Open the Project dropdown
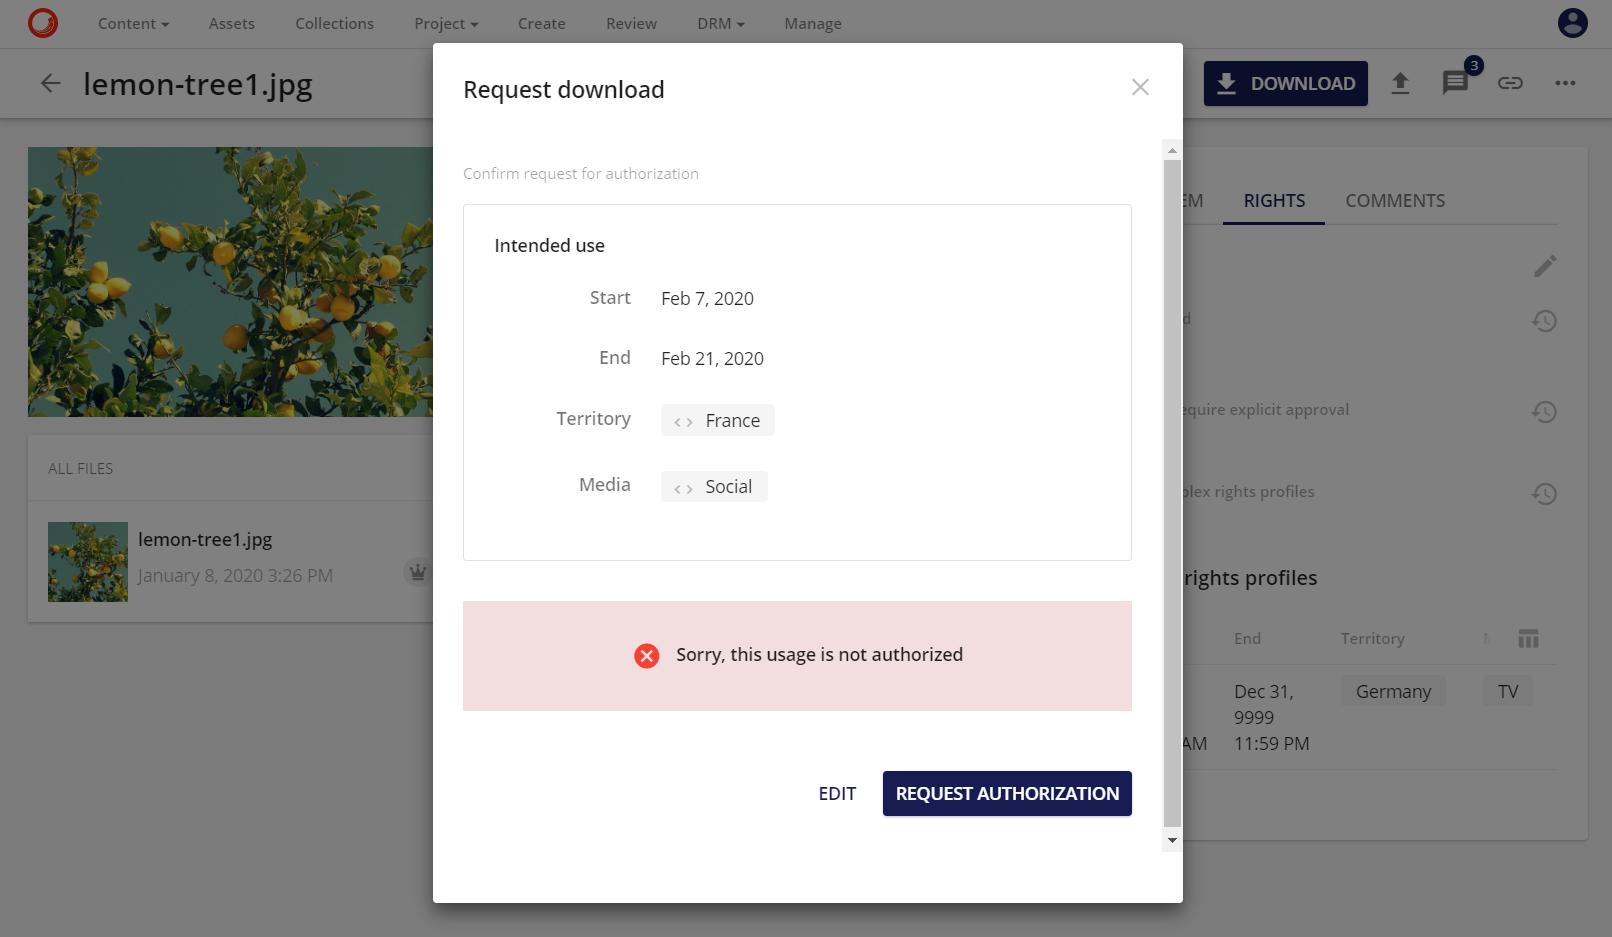 tap(445, 23)
